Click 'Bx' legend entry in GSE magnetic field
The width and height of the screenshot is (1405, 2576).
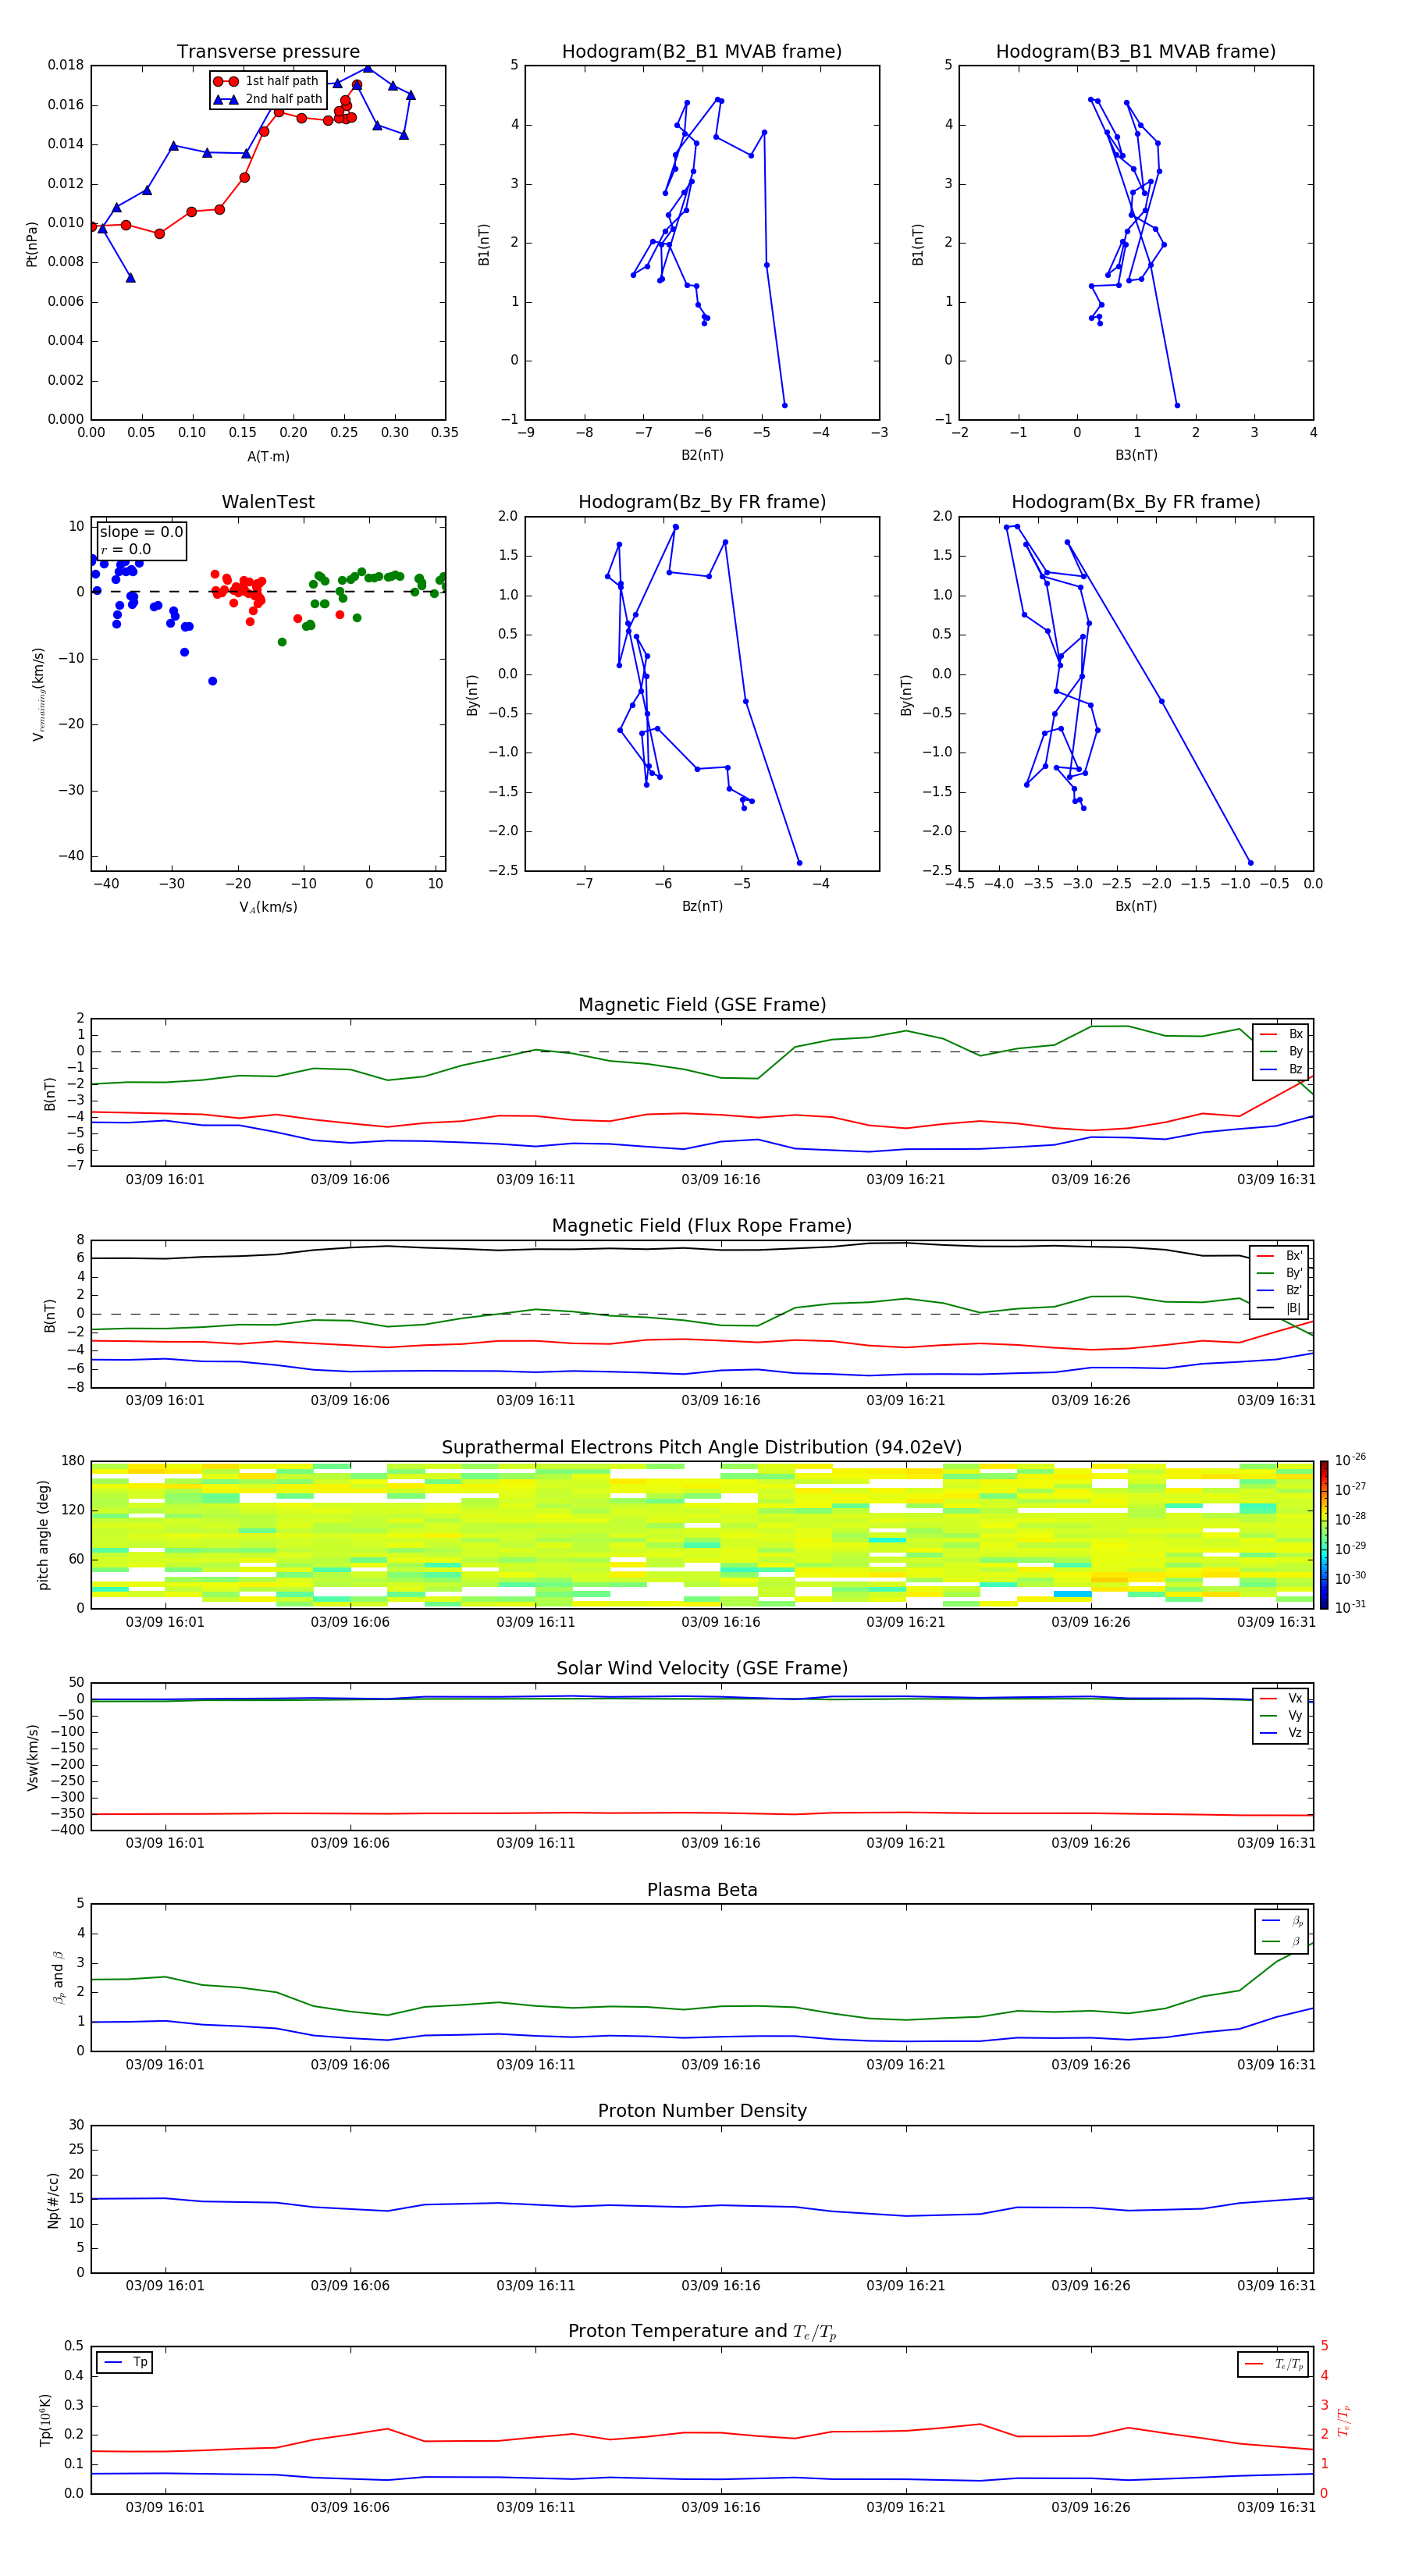pos(1281,1034)
